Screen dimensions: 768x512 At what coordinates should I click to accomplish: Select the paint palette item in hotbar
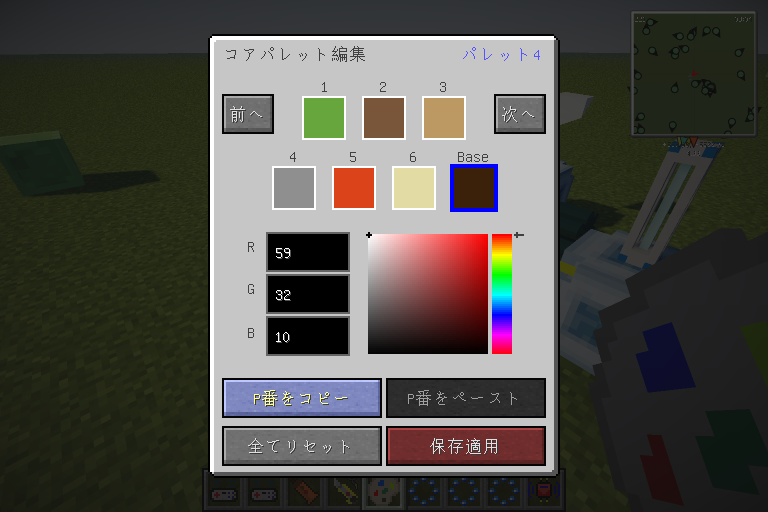(384, 492)
